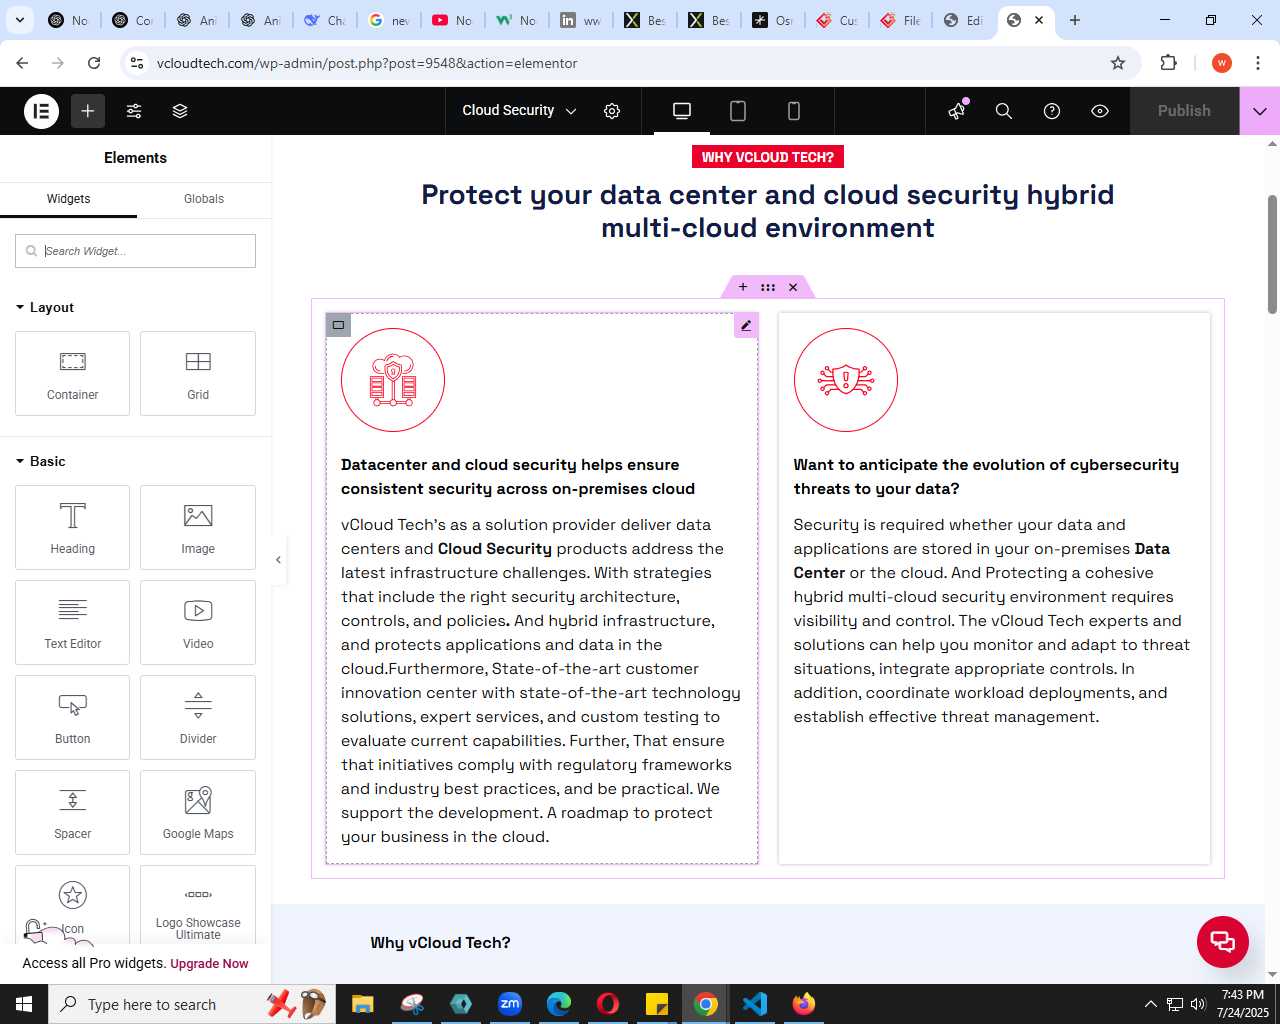Click the data center cloud icon image

pos(393,380)
